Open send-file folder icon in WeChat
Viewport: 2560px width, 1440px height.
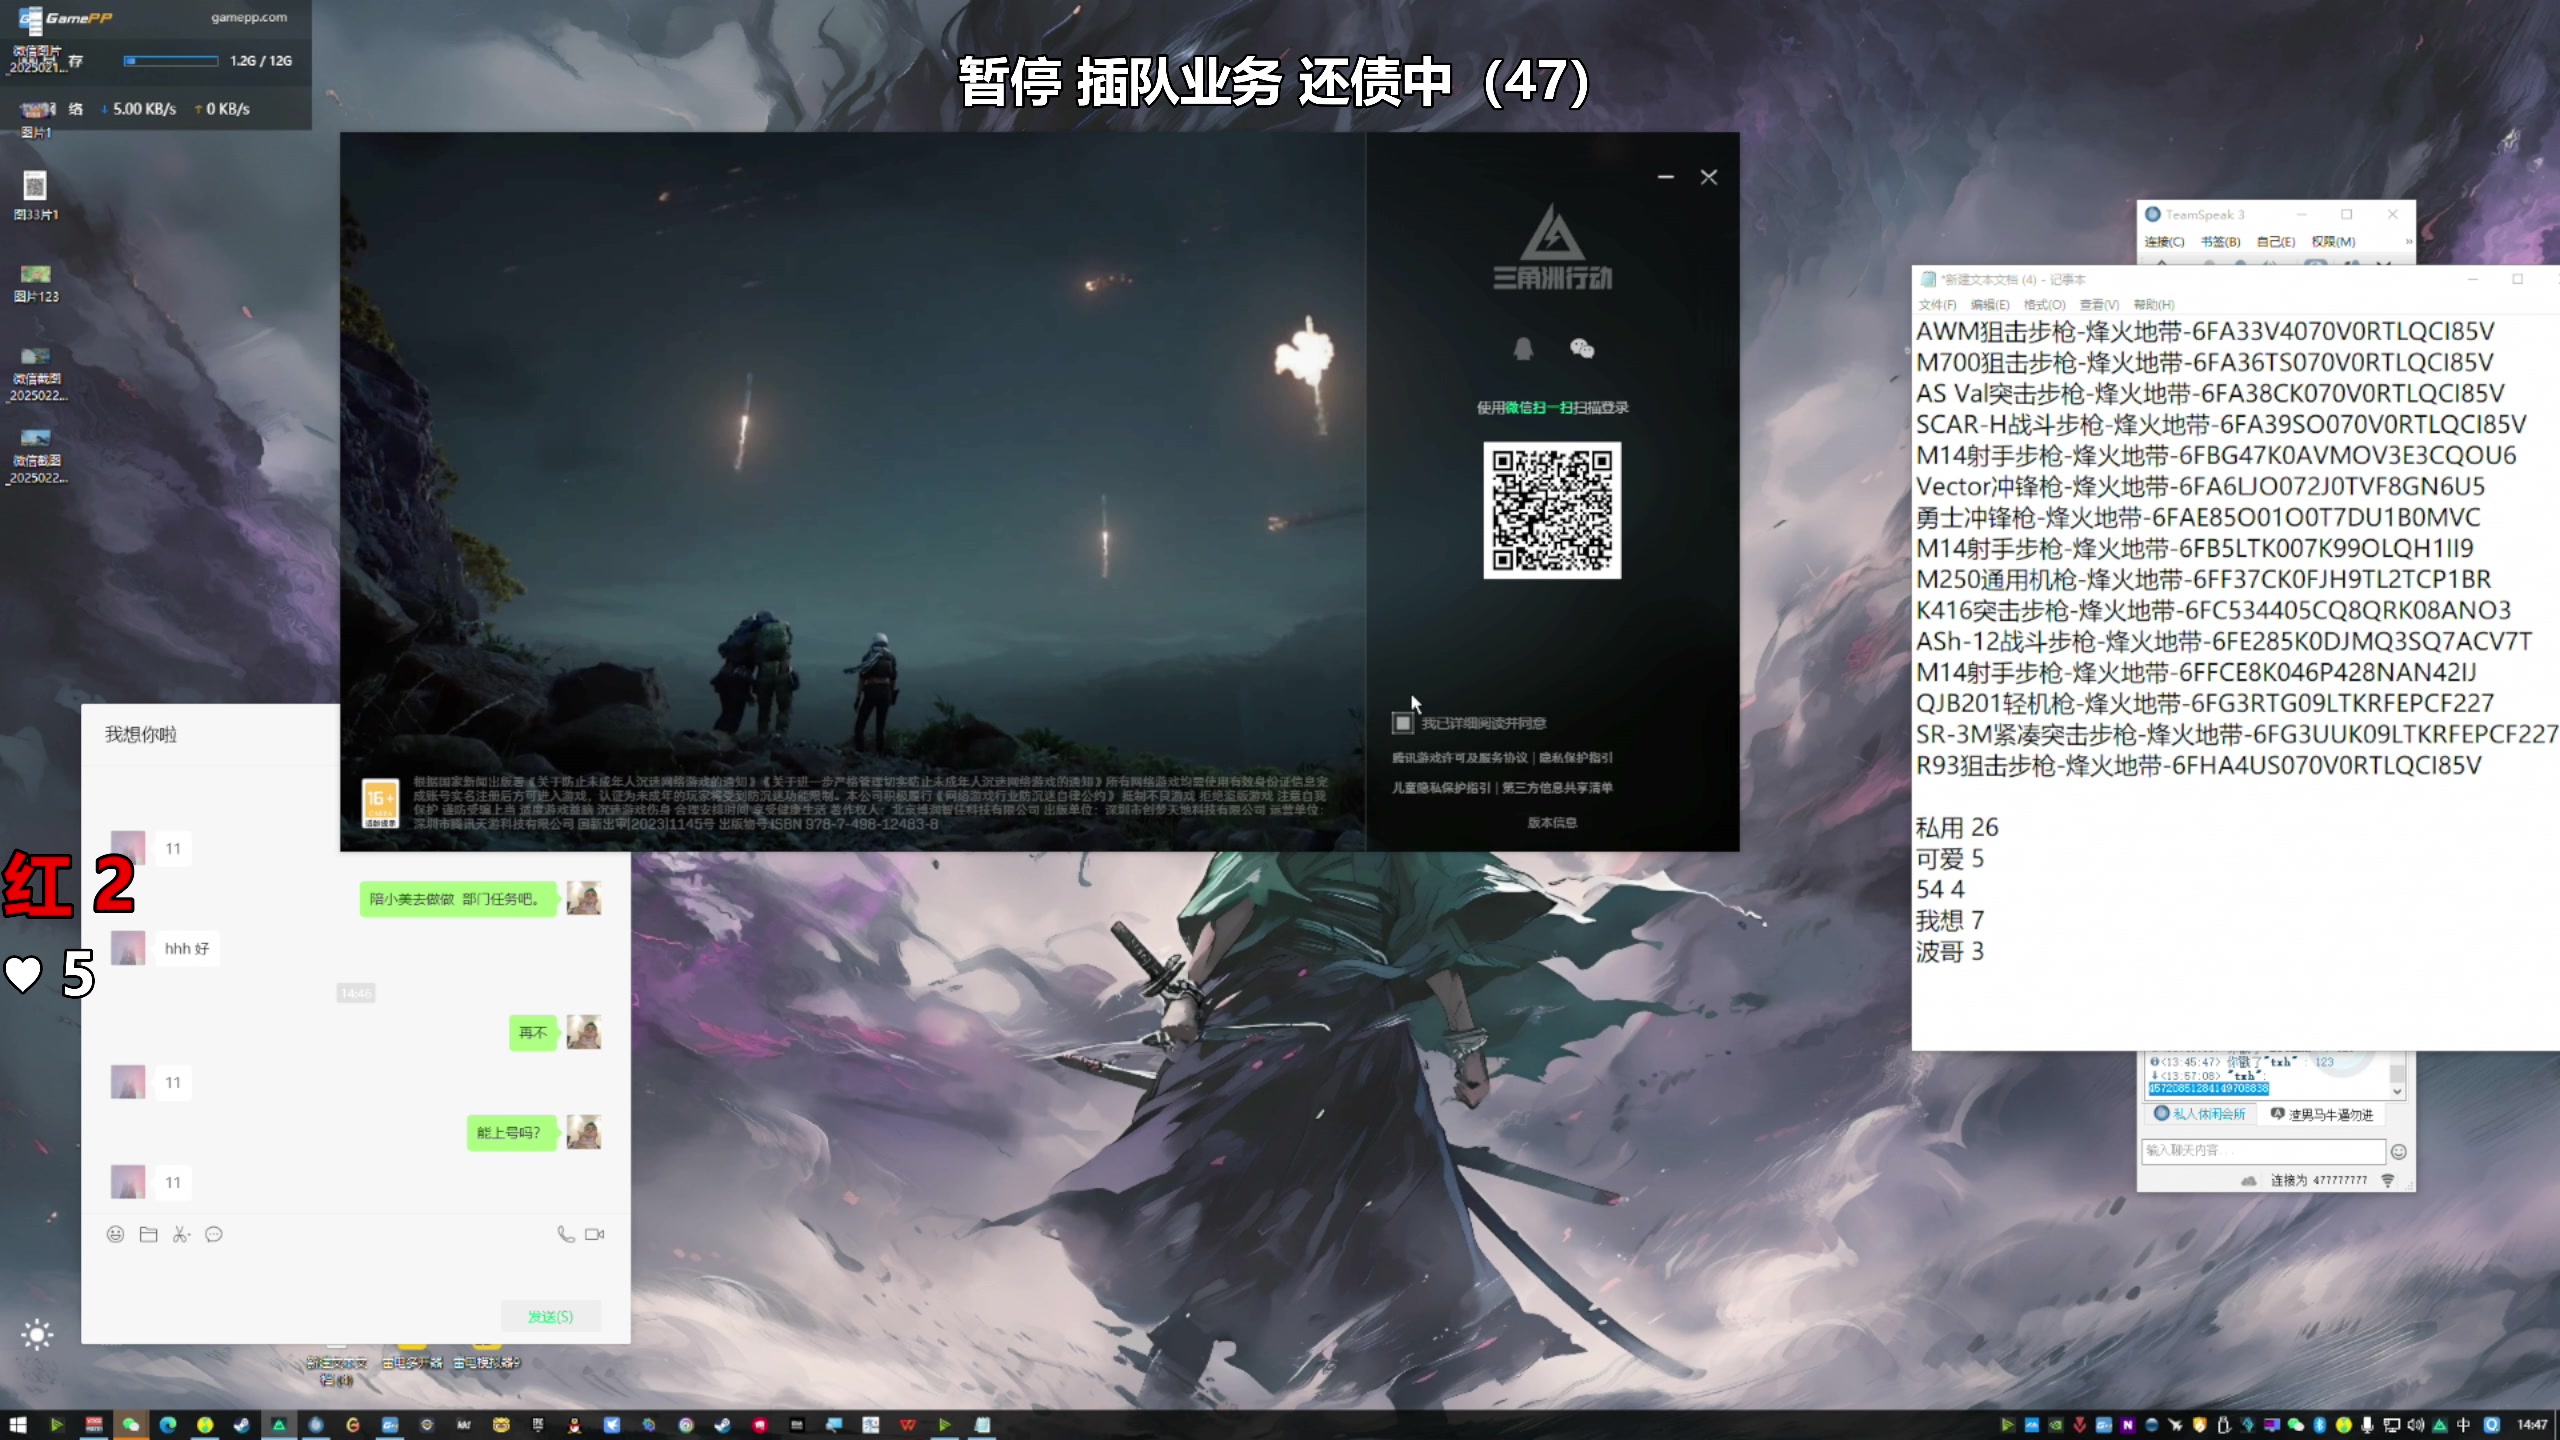[148, 1234]
